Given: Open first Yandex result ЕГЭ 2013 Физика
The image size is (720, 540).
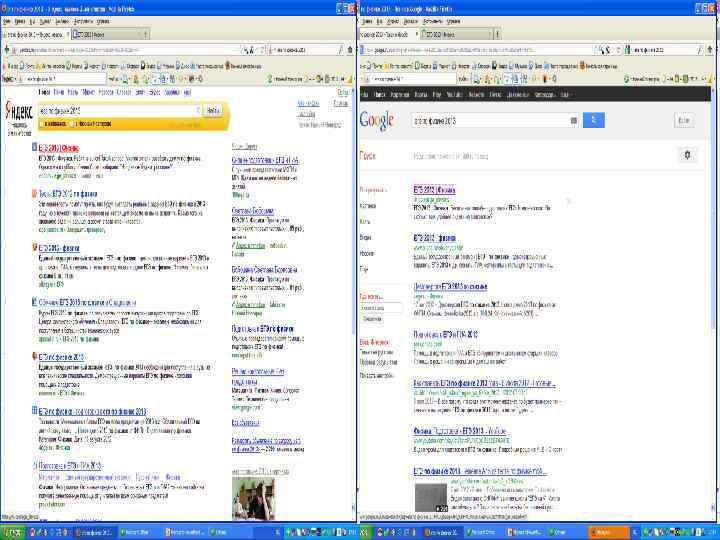Looking at the screenshot, I should 59,148.
